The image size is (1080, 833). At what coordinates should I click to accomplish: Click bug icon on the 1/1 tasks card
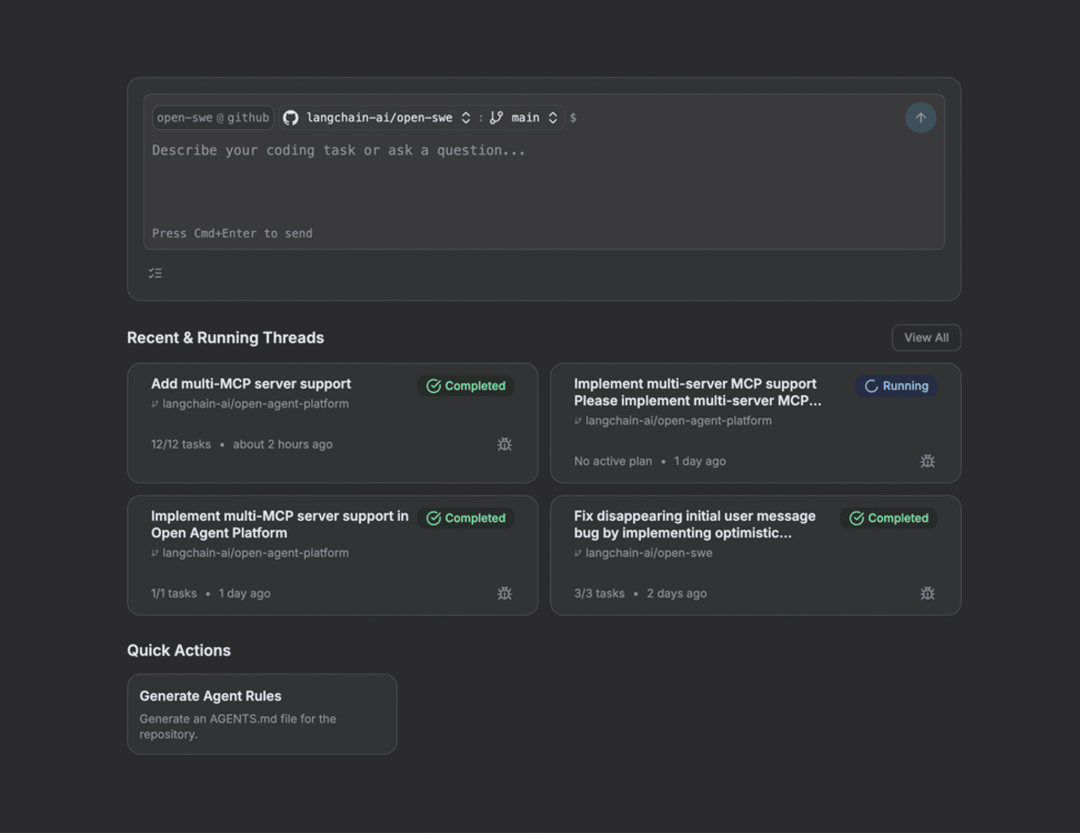pyautogui.click(x=504, y=593)
